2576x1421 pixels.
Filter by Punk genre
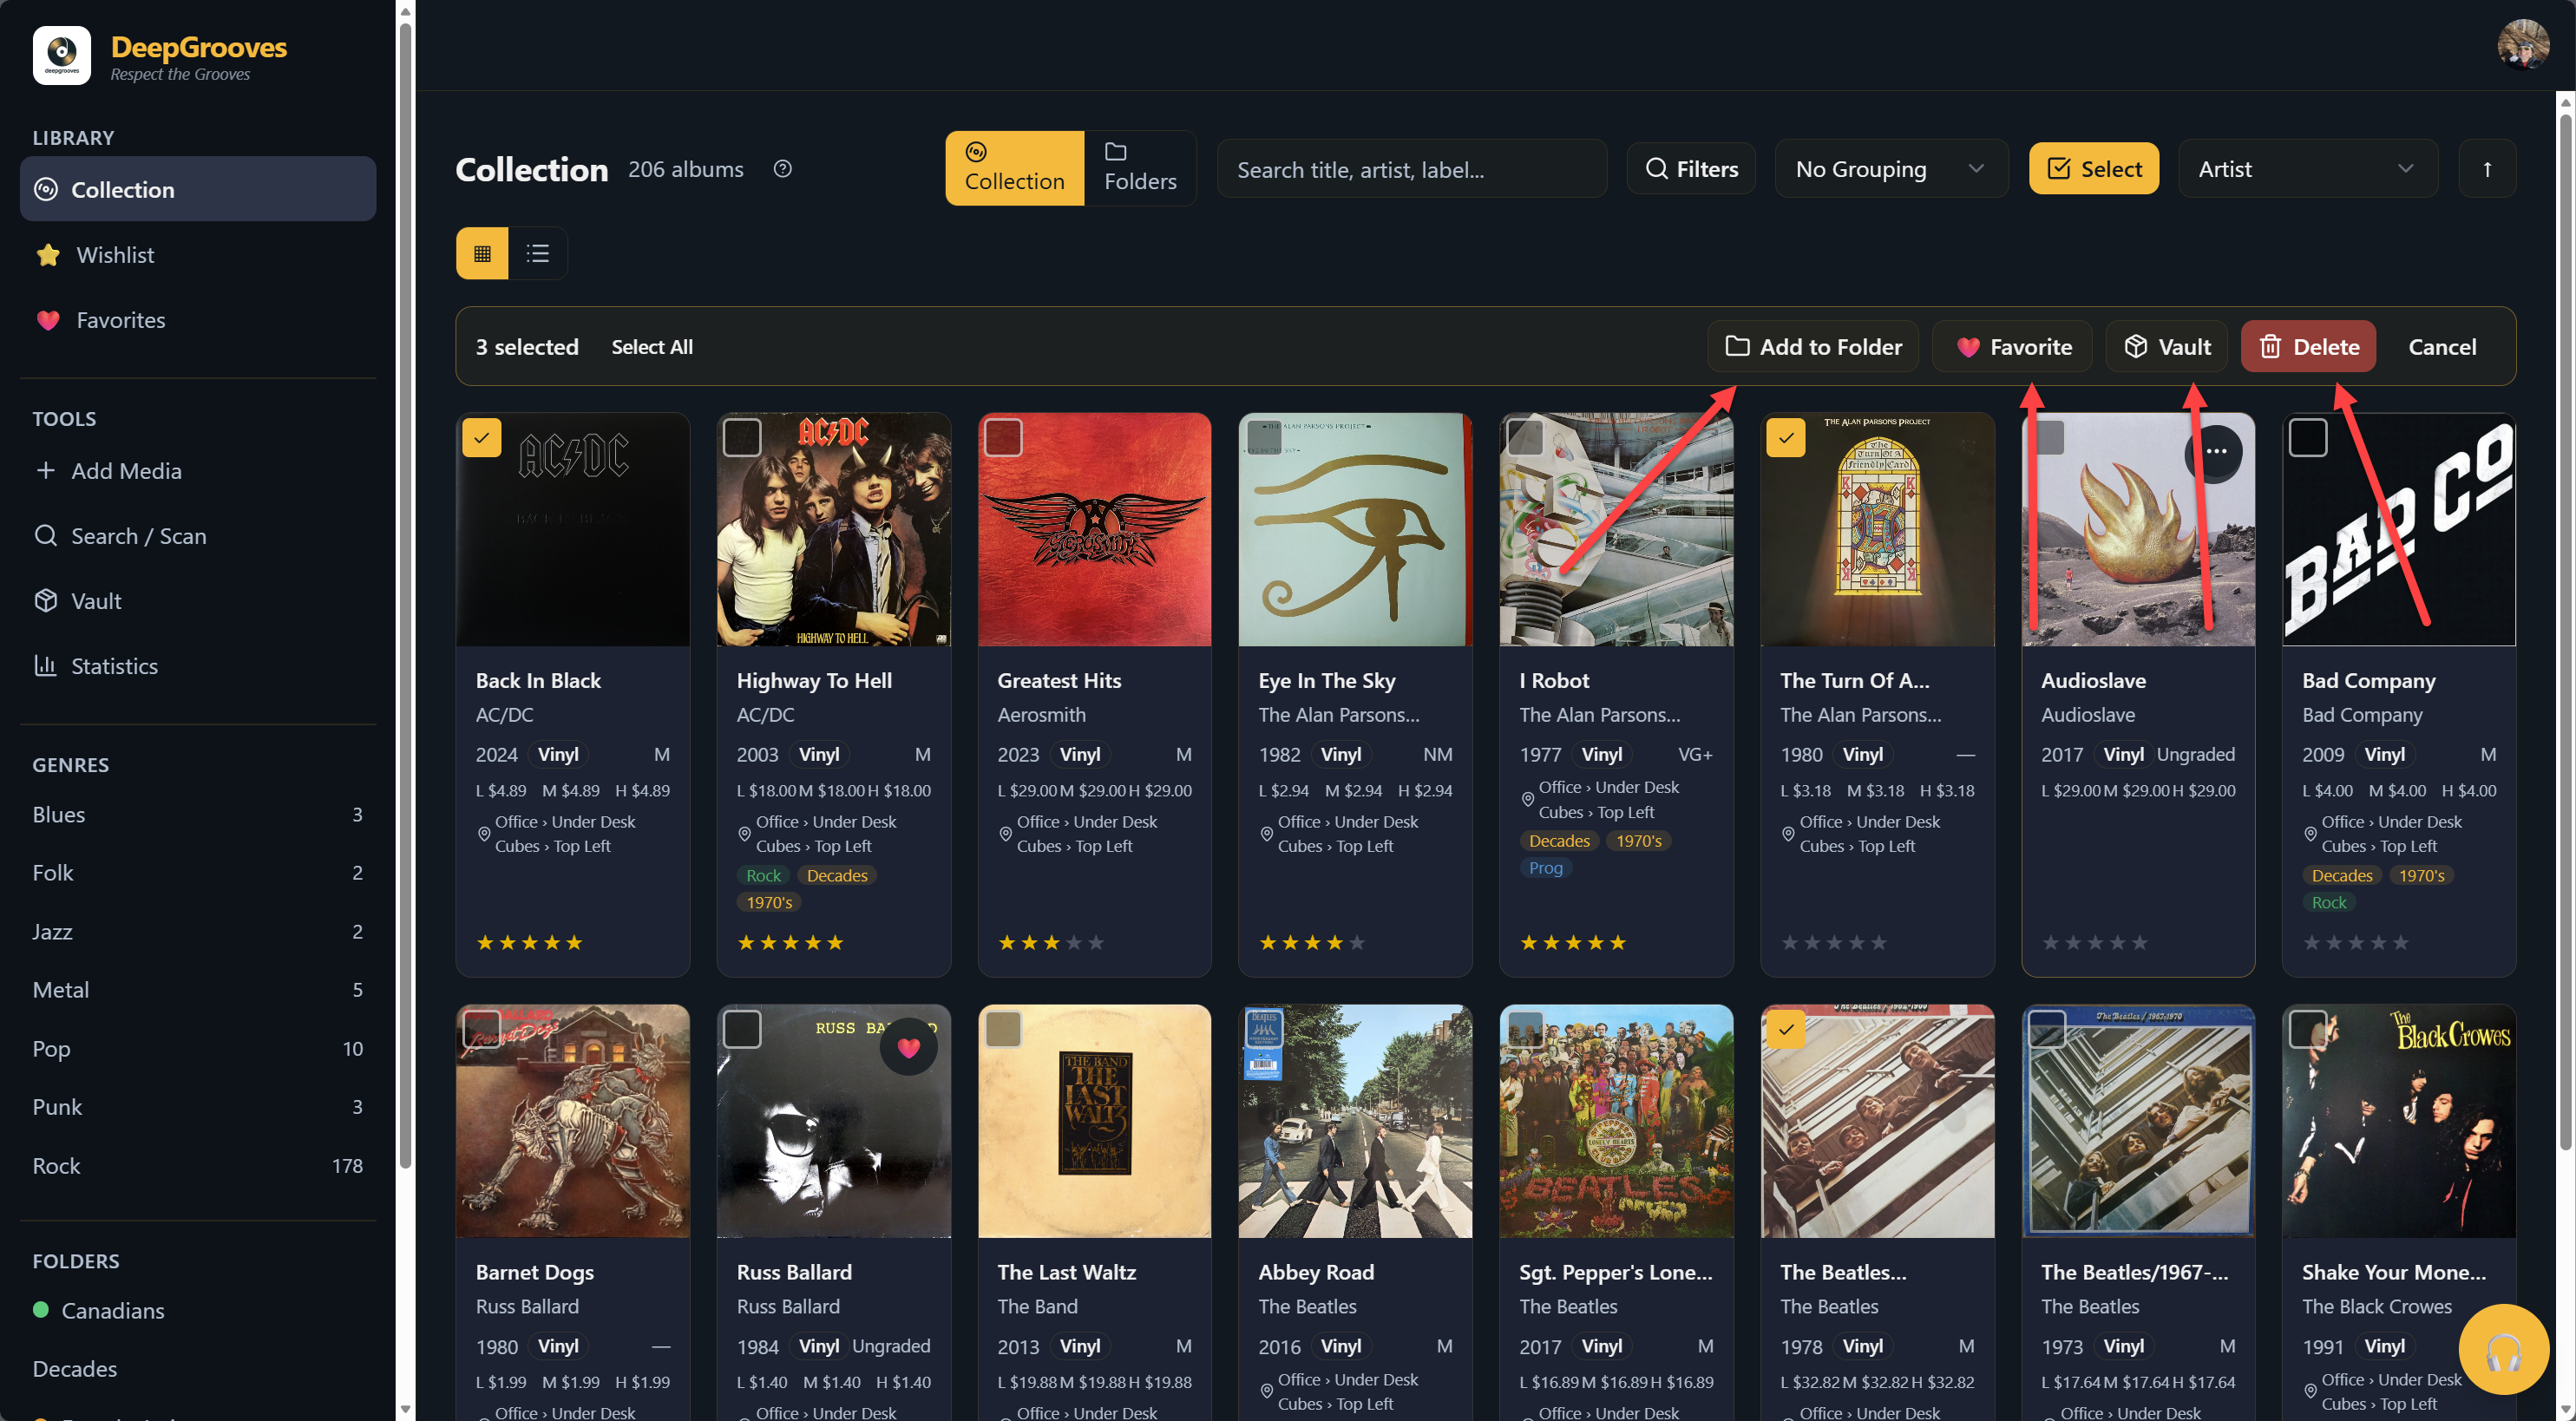pyautogui.click(x=197, y=1107)
